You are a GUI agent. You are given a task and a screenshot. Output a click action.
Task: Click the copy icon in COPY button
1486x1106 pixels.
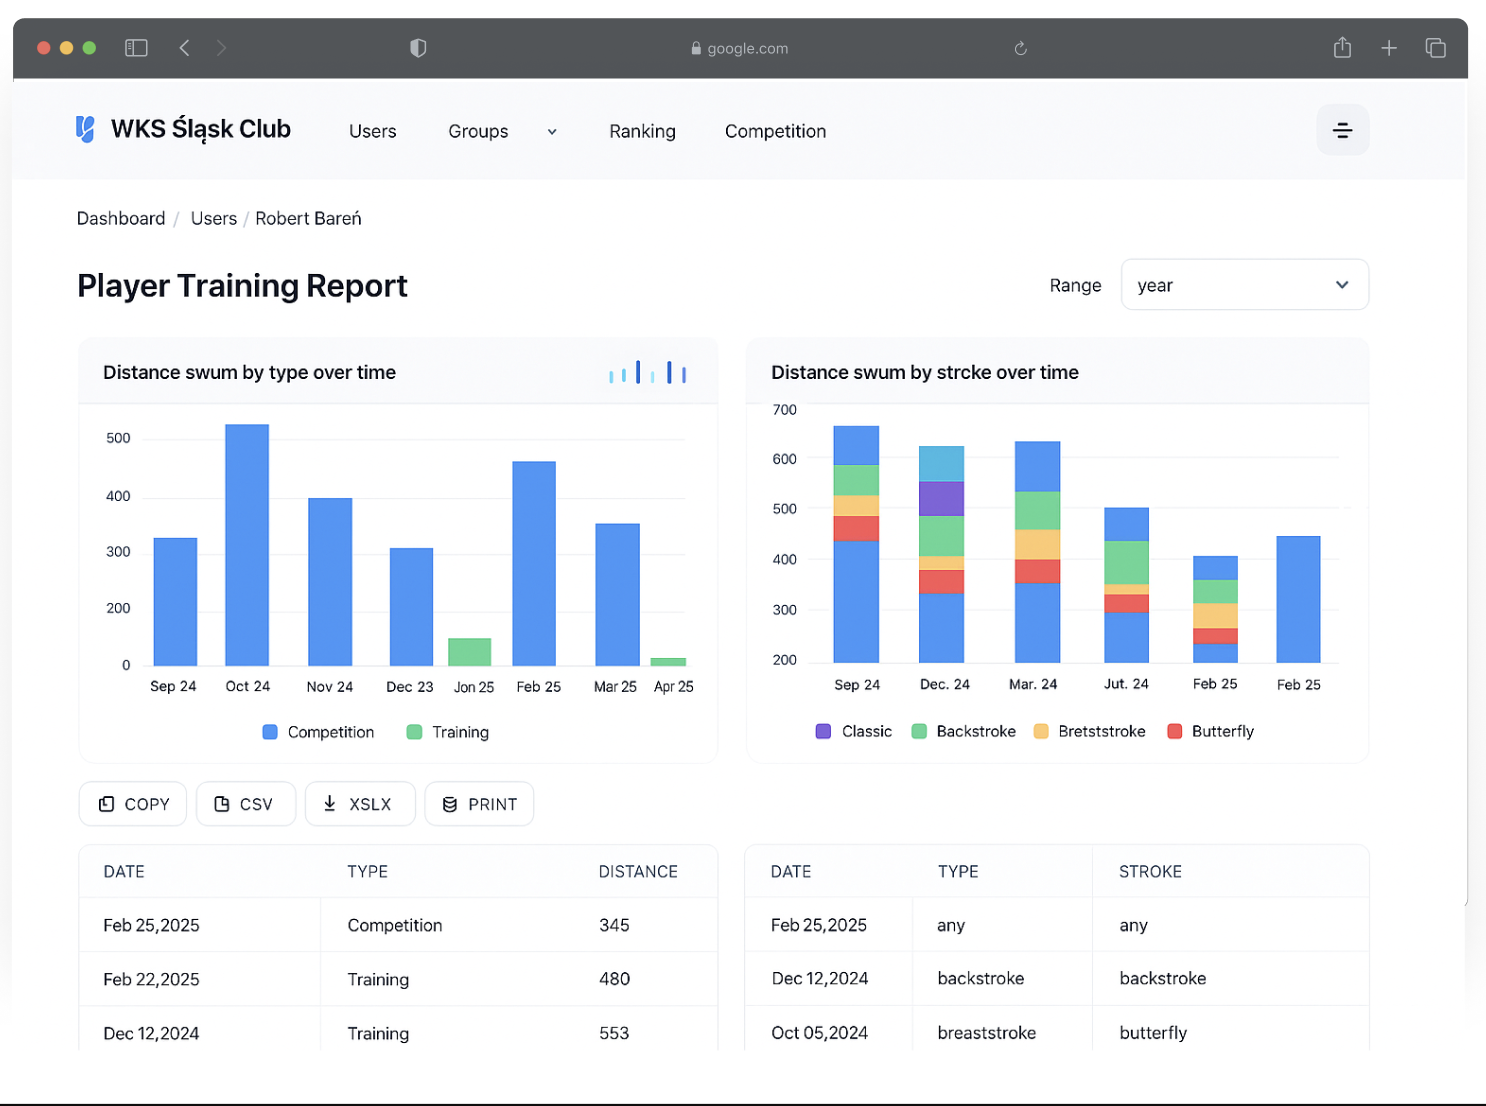coord(106,804)
